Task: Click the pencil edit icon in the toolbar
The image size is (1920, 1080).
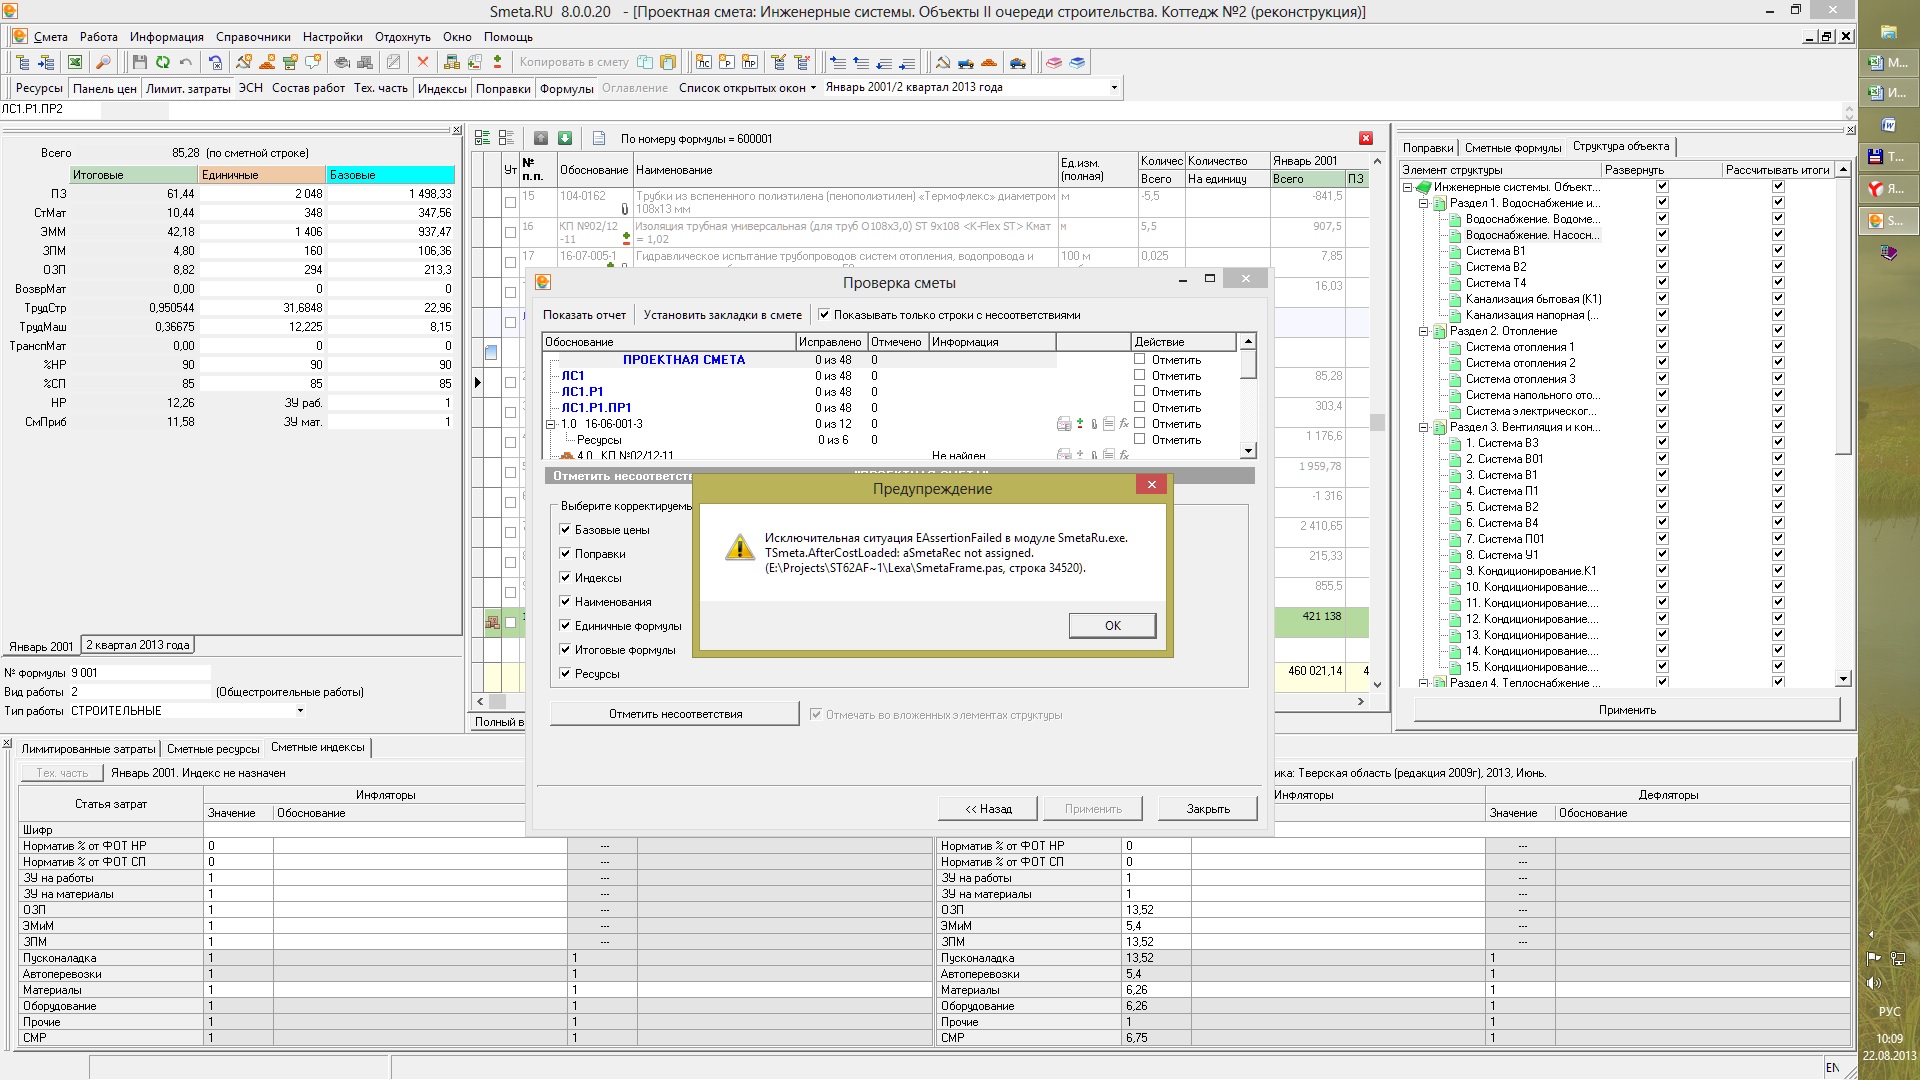Action: click(394, 62)
